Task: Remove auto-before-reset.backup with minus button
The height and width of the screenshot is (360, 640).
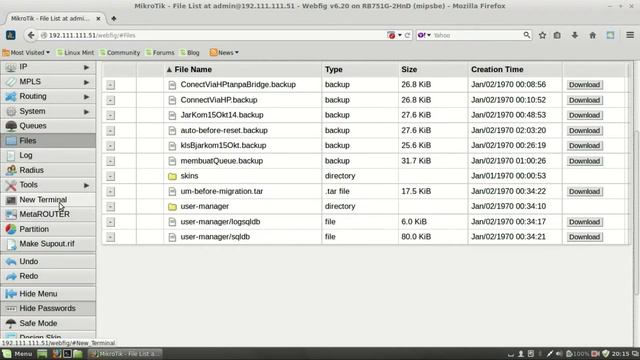Action: [x=110, y=131]
